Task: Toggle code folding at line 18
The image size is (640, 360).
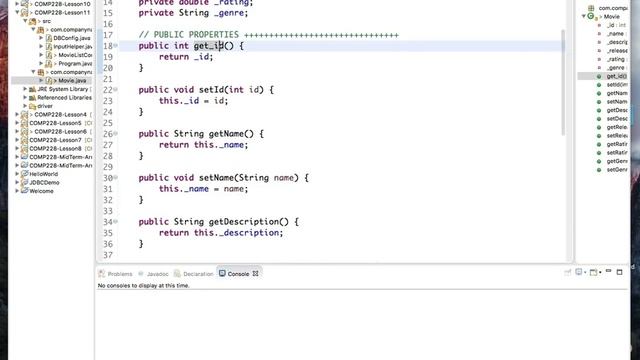Action: 116,45
